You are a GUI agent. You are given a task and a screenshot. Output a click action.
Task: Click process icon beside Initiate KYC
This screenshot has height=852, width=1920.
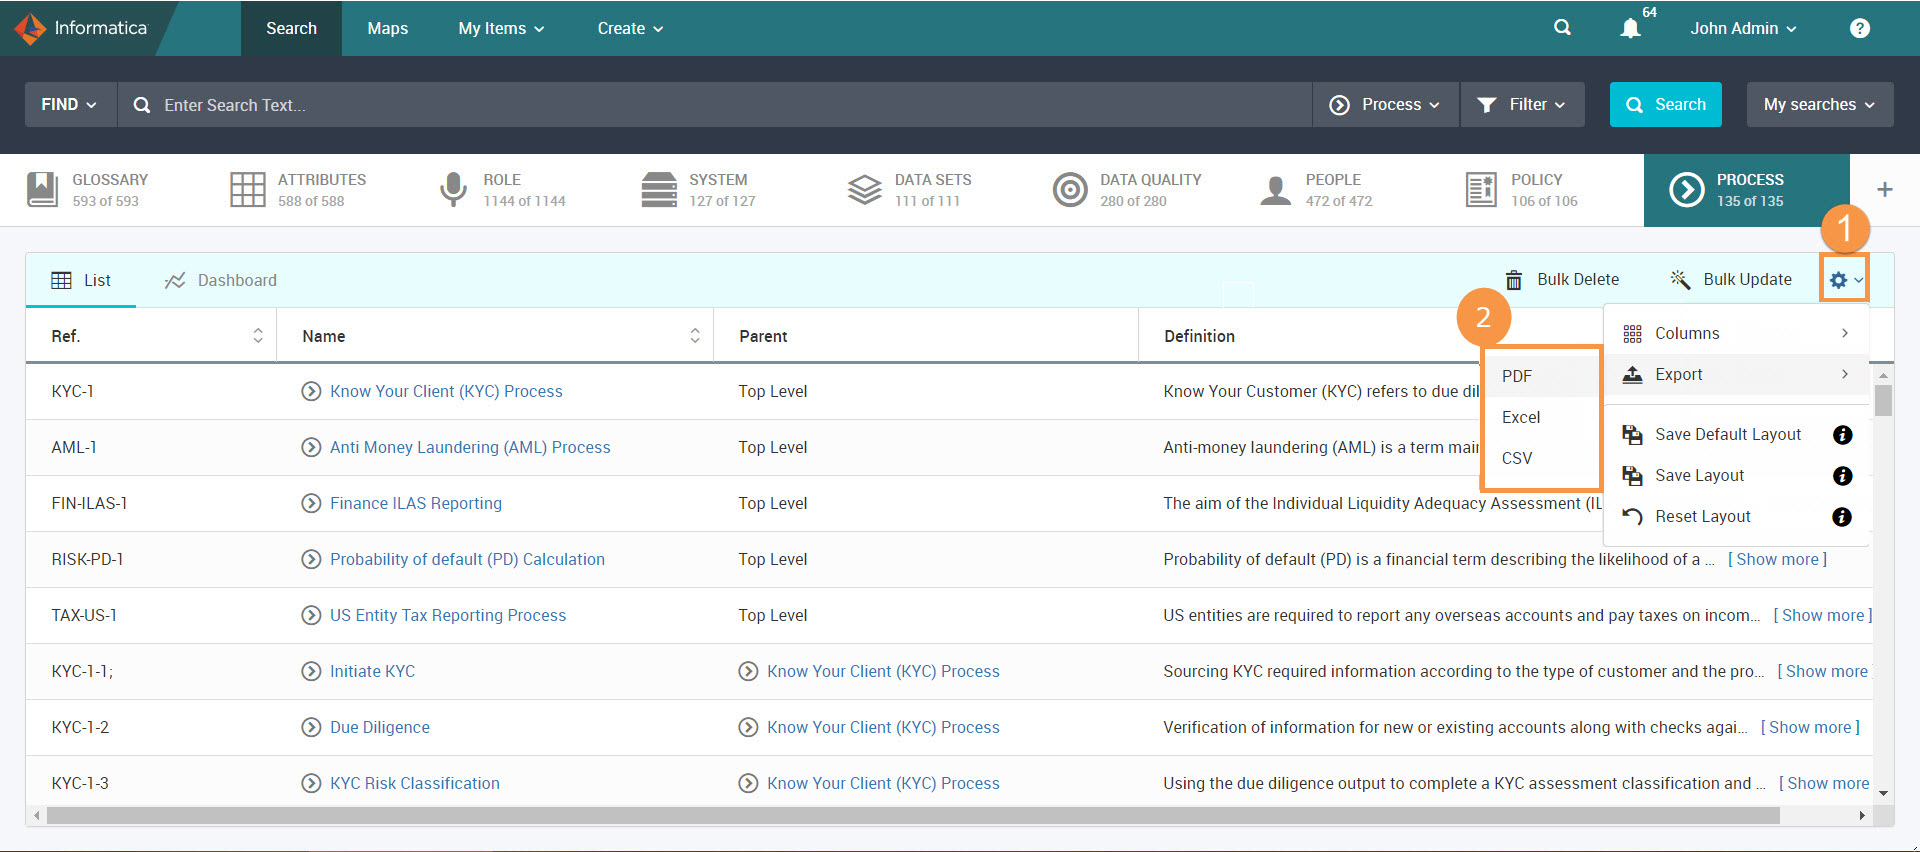click(311, 671)
